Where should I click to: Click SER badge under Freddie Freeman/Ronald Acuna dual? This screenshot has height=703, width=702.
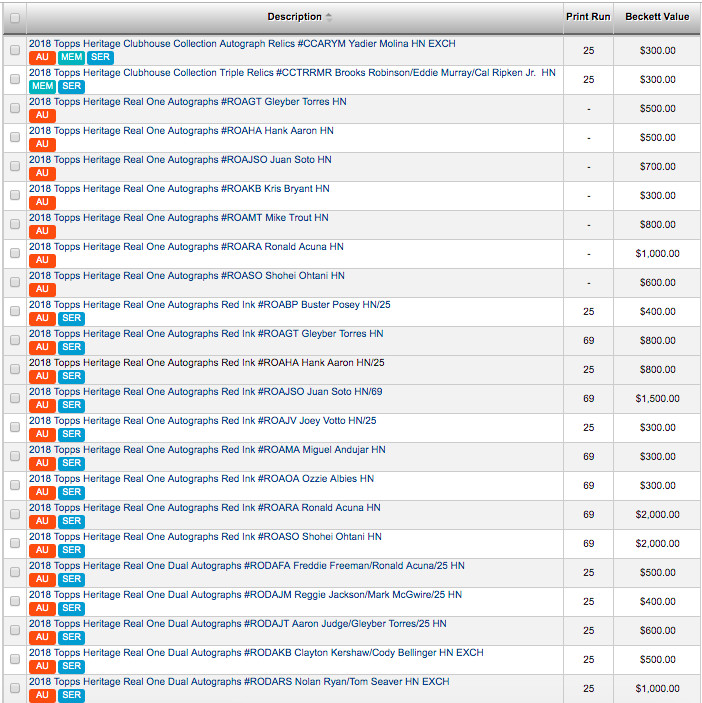pos(71,579)
